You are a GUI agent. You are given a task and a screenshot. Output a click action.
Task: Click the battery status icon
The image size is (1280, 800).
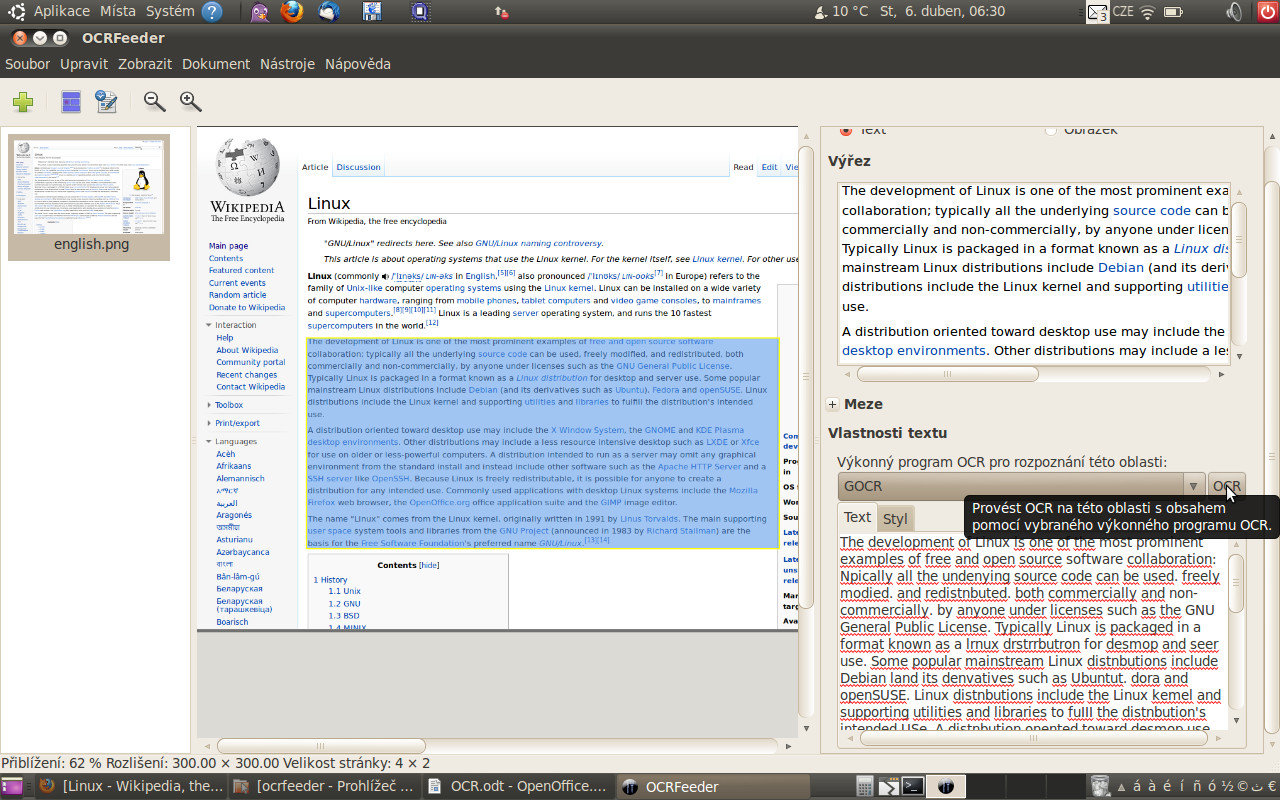point(1171,12)
